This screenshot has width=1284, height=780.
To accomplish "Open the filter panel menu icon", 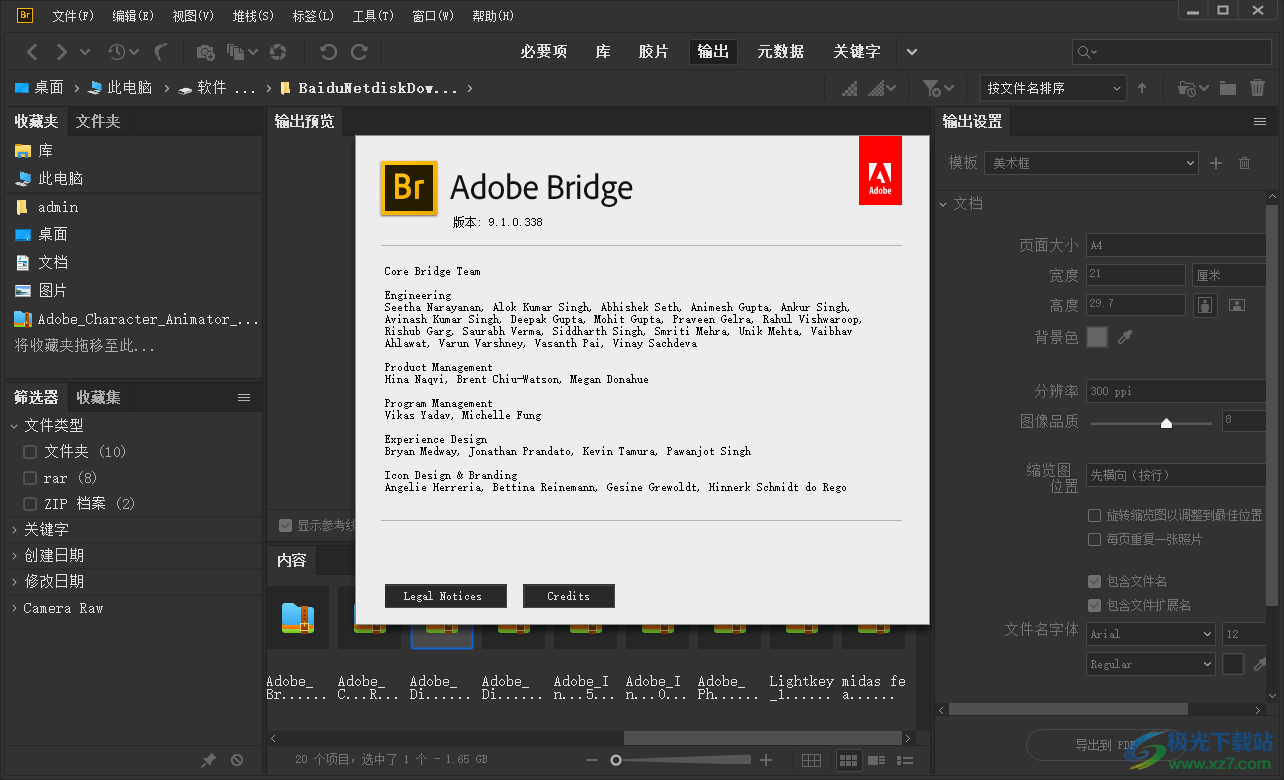I will point(244,397).
